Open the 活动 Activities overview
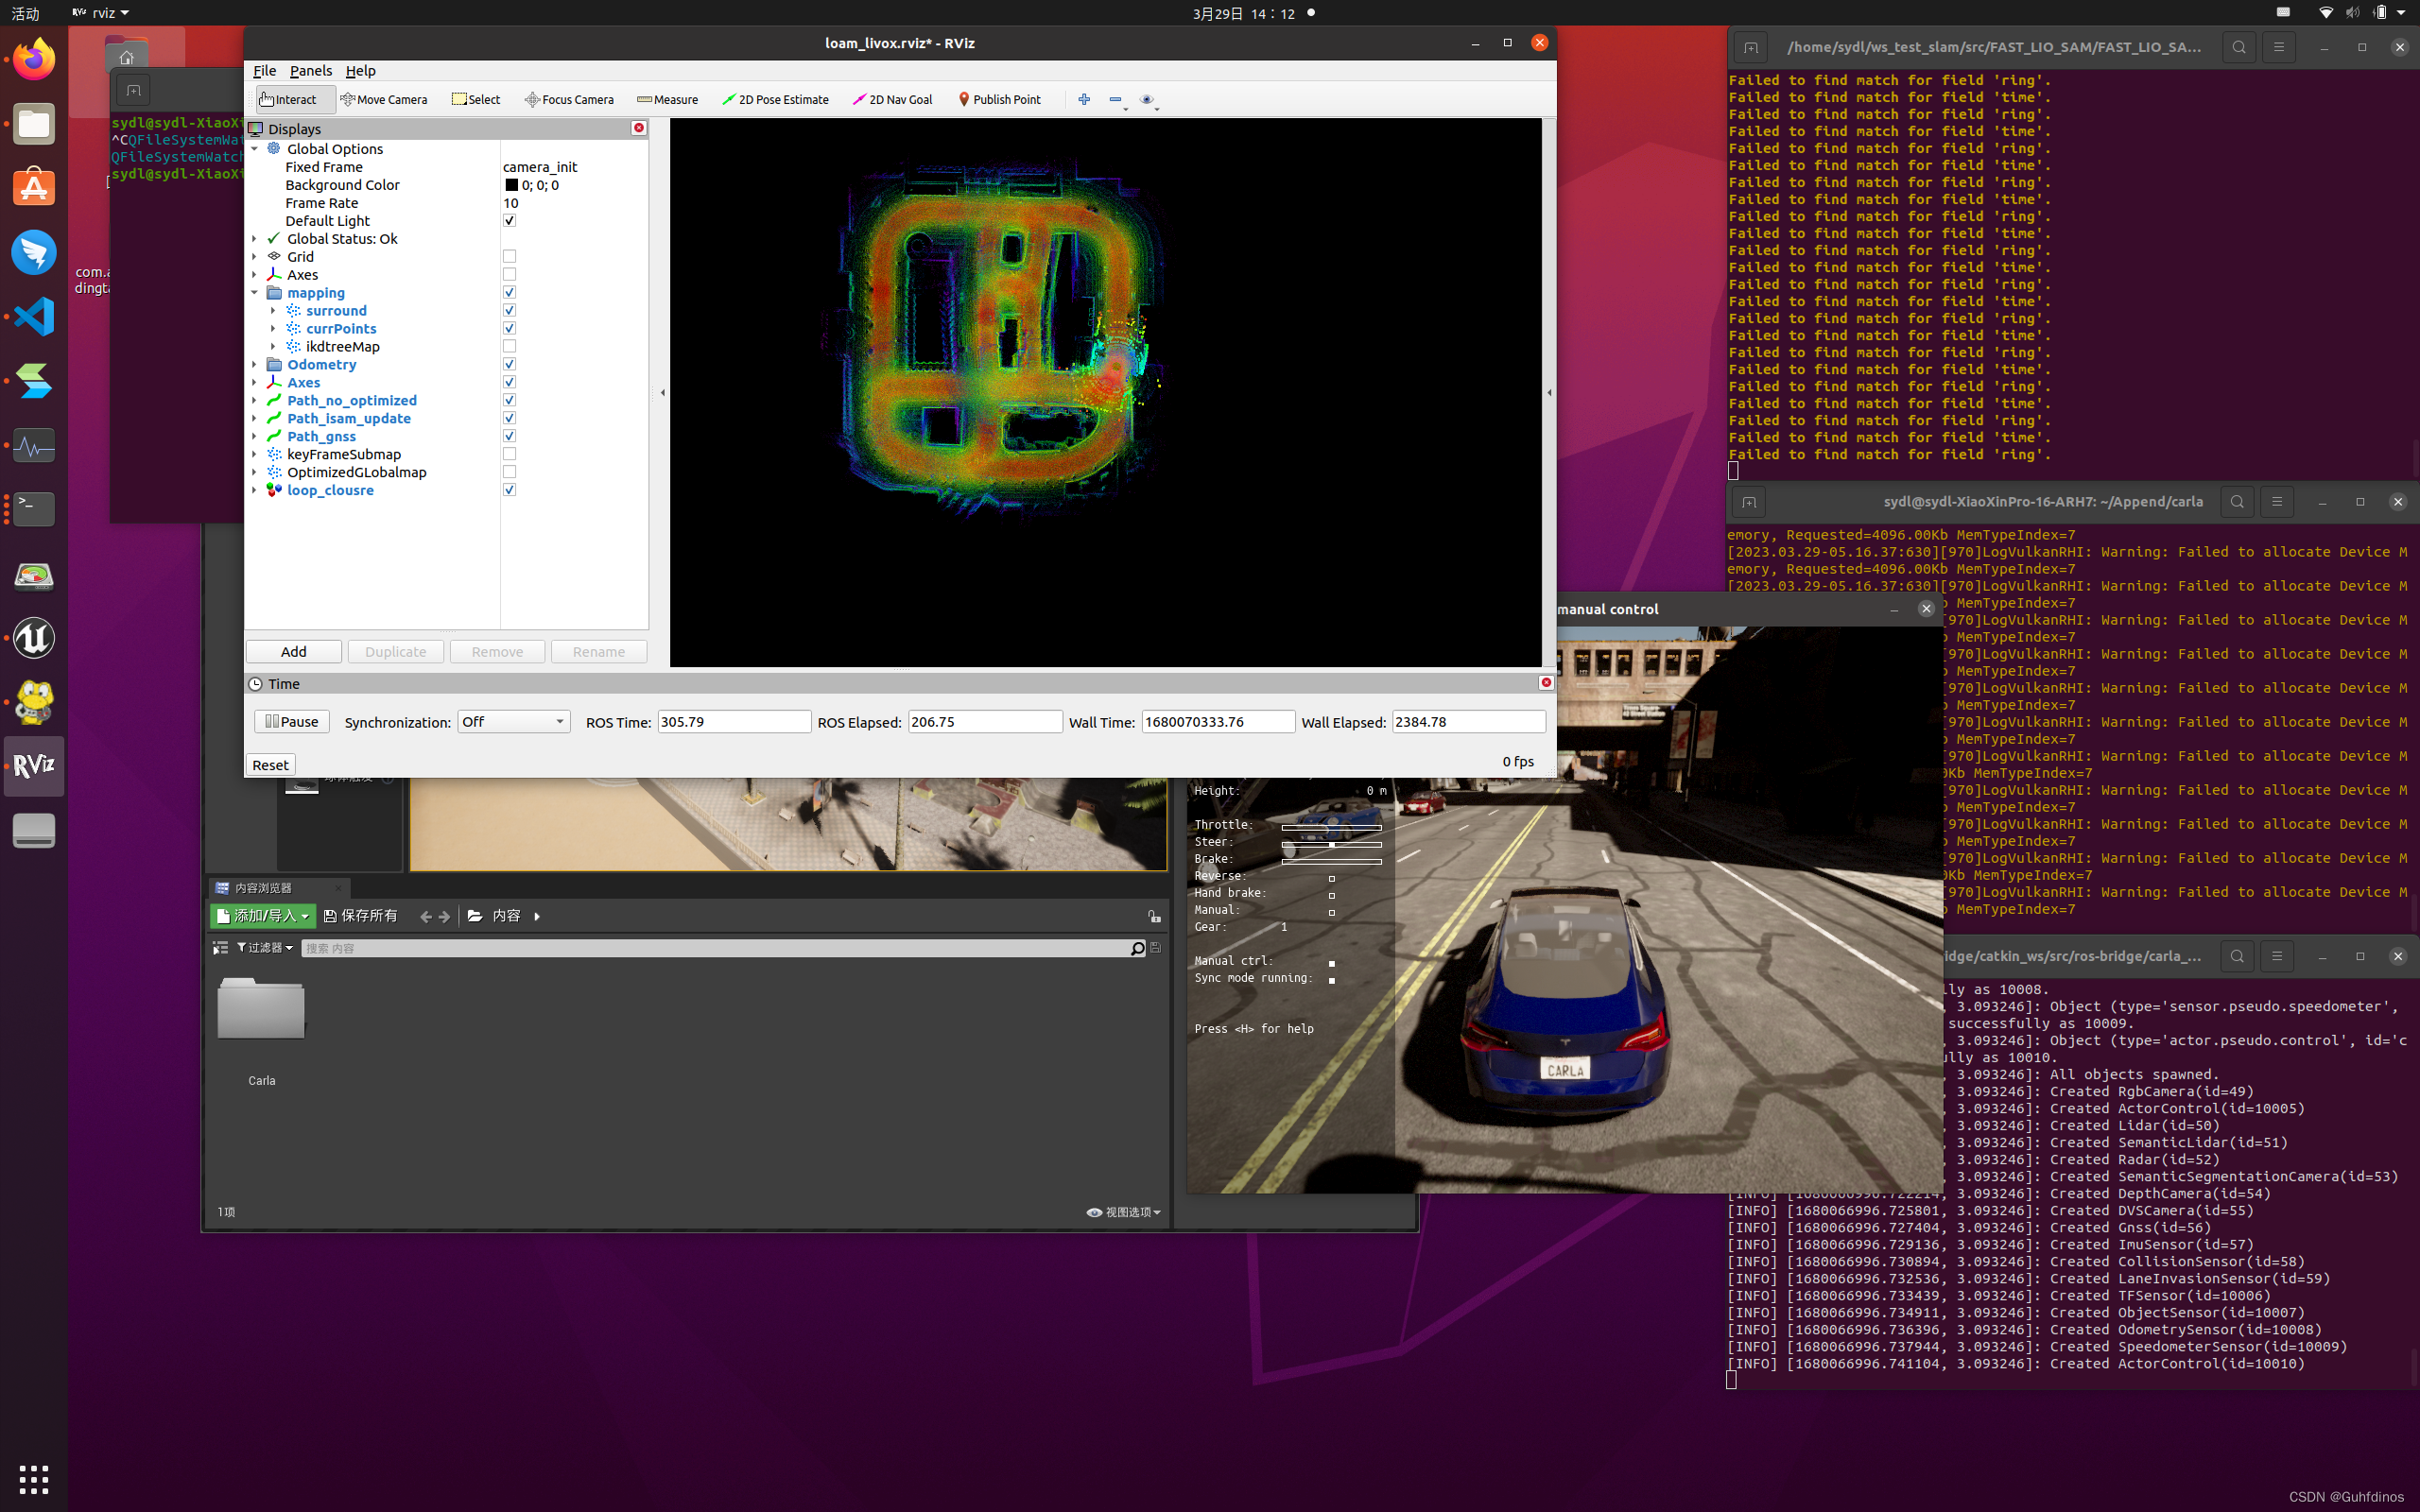The width and height of the screenshot is (2420, 1512). (x=25, y=13)
